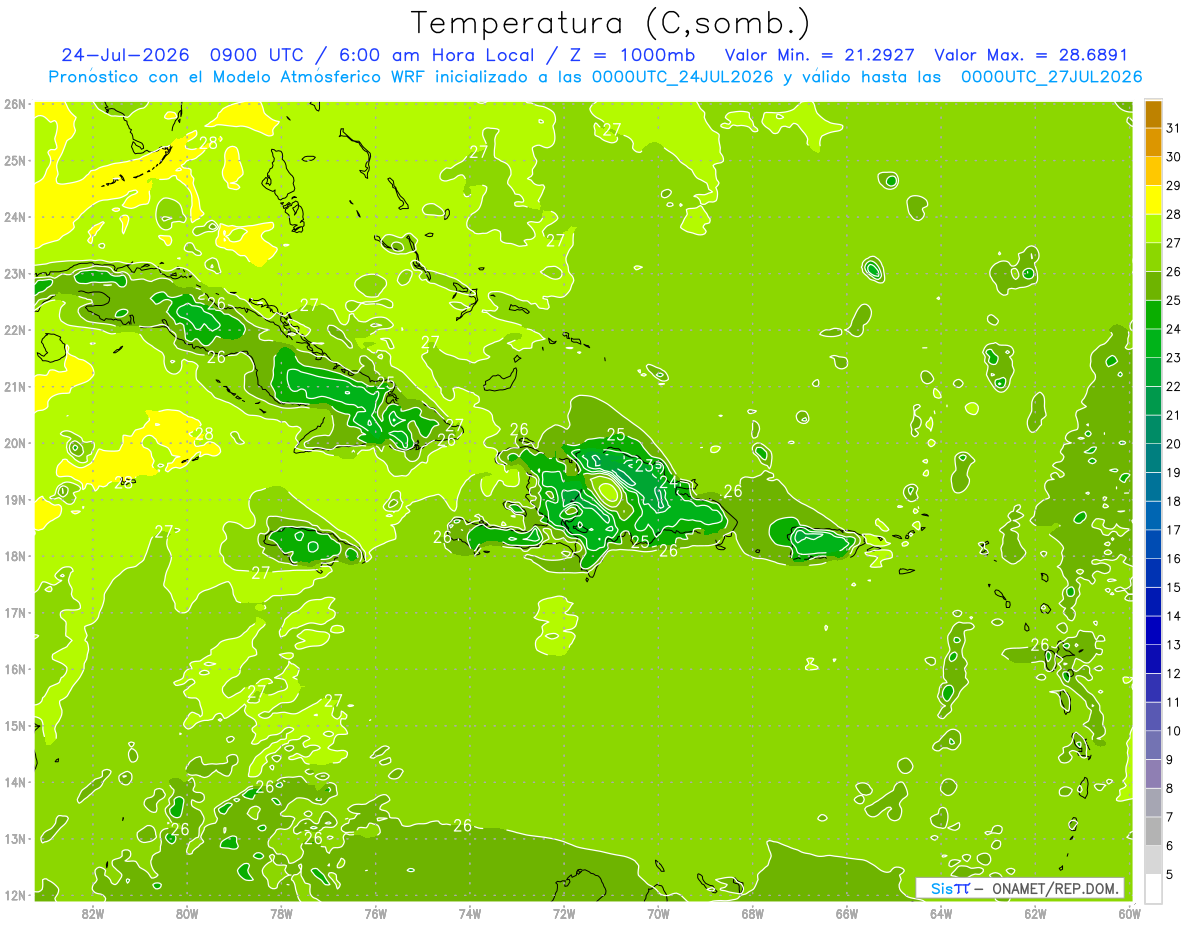Click the legend scale label "22"
The height and width of the screenshot is (927, 1200).
point(1173,386)
